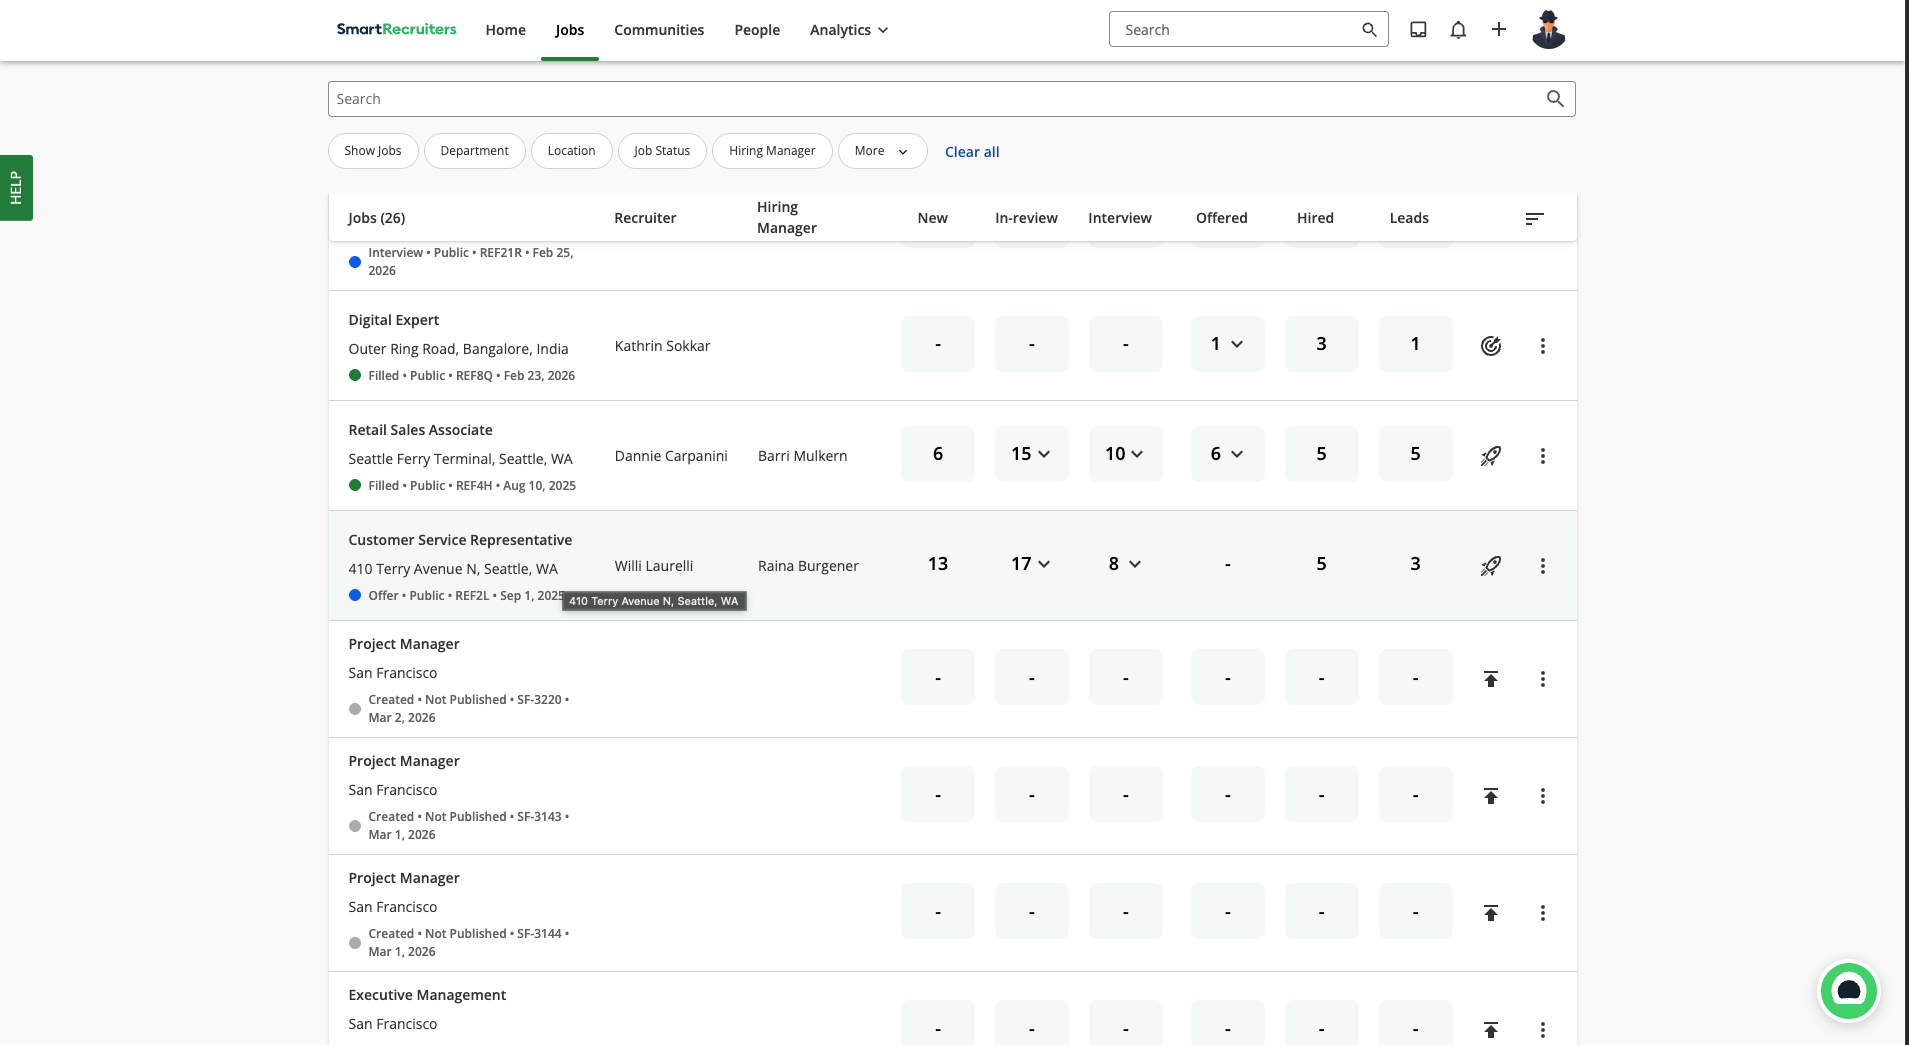This screenshot has width=1909, height=1045.
Task: Click target icon for Digital Expert
Action: point(1490,346)
